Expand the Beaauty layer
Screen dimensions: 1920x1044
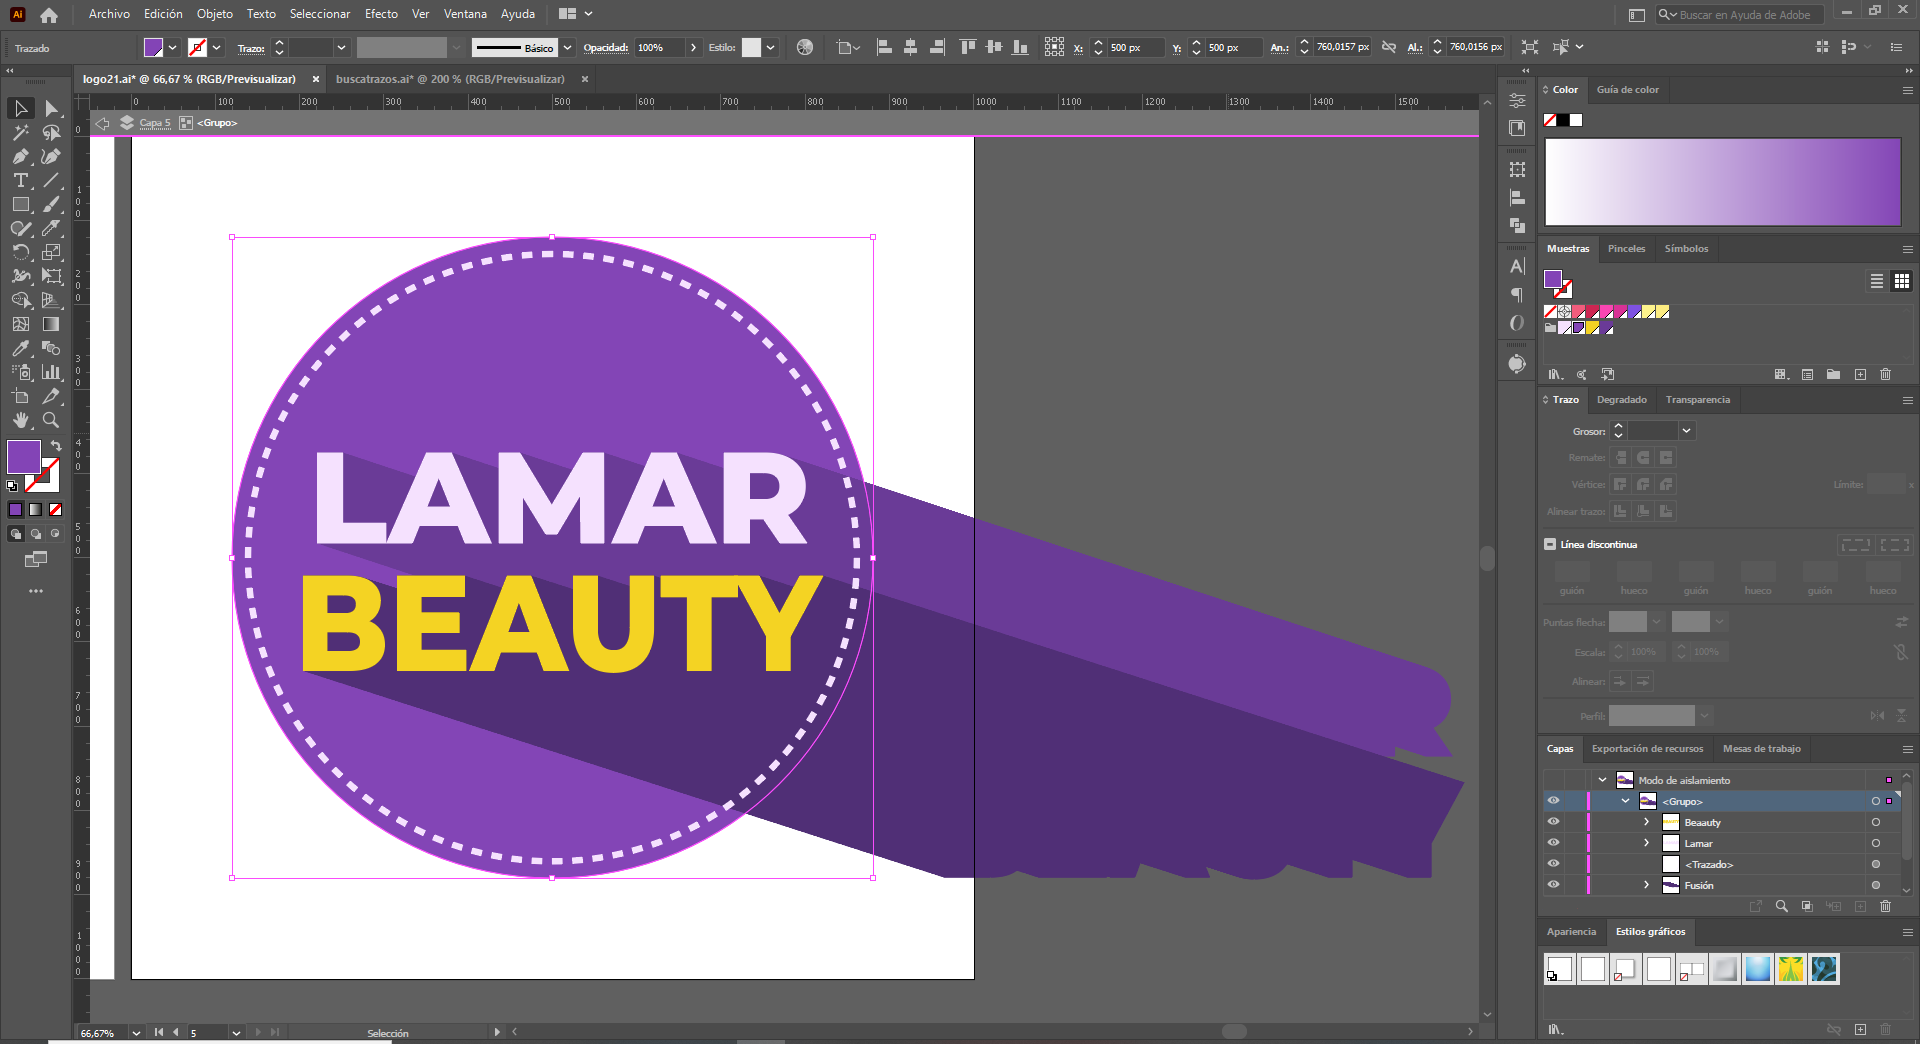(x=1646, y=822)
